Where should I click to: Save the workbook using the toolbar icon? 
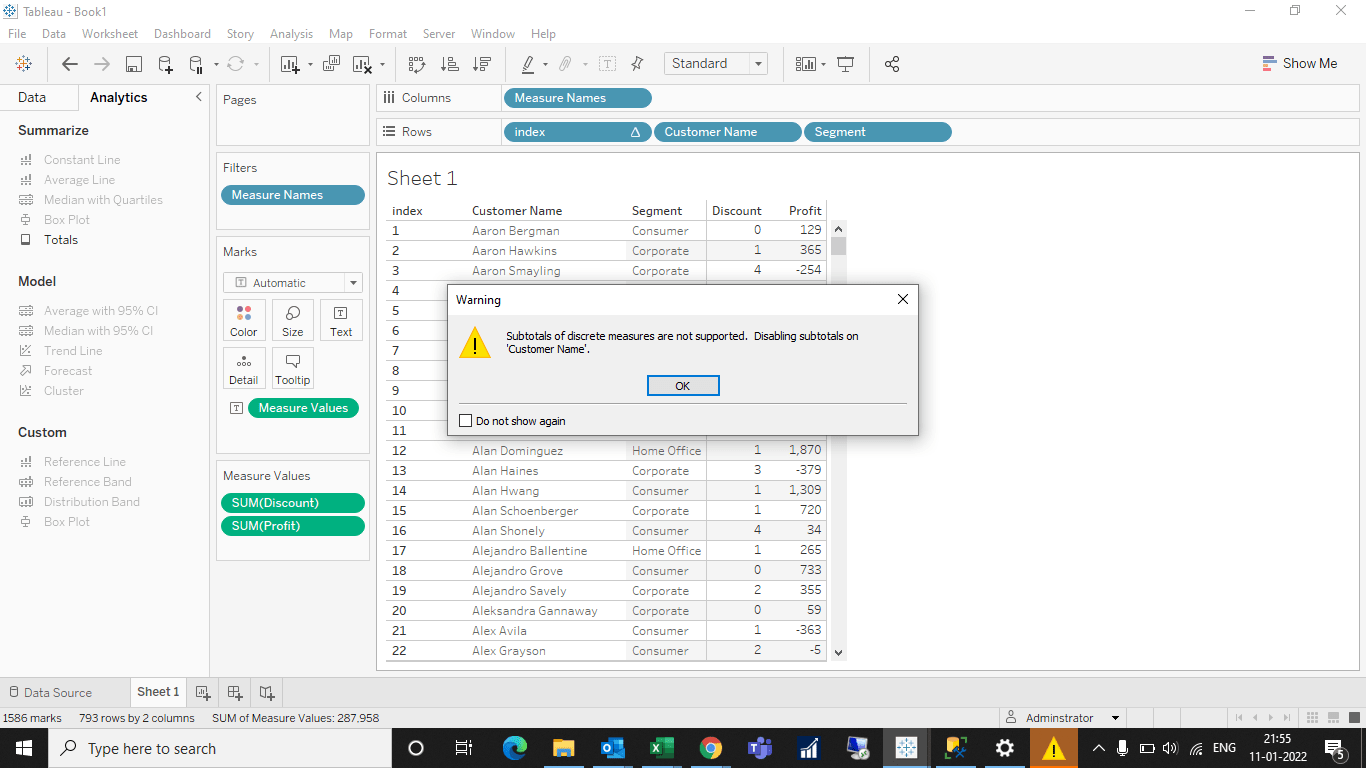(x=133, y=63)
